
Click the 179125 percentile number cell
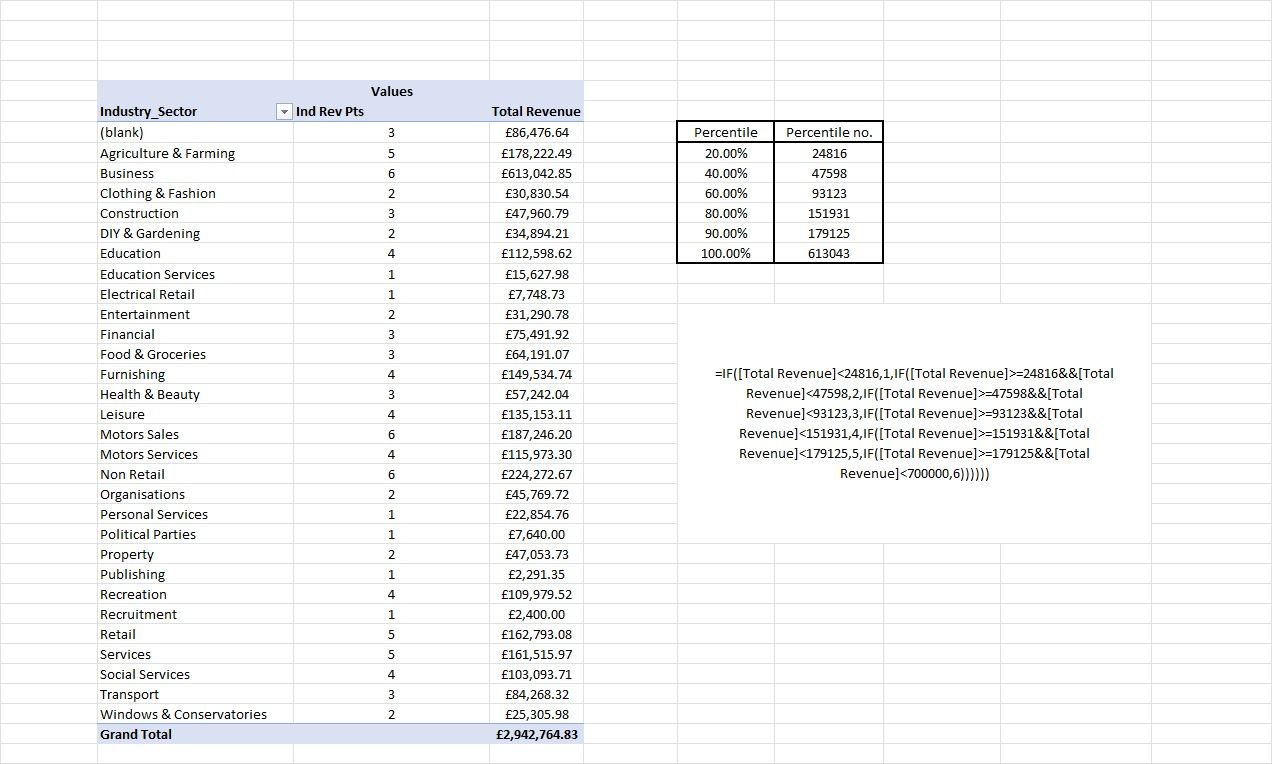point(829,233)
